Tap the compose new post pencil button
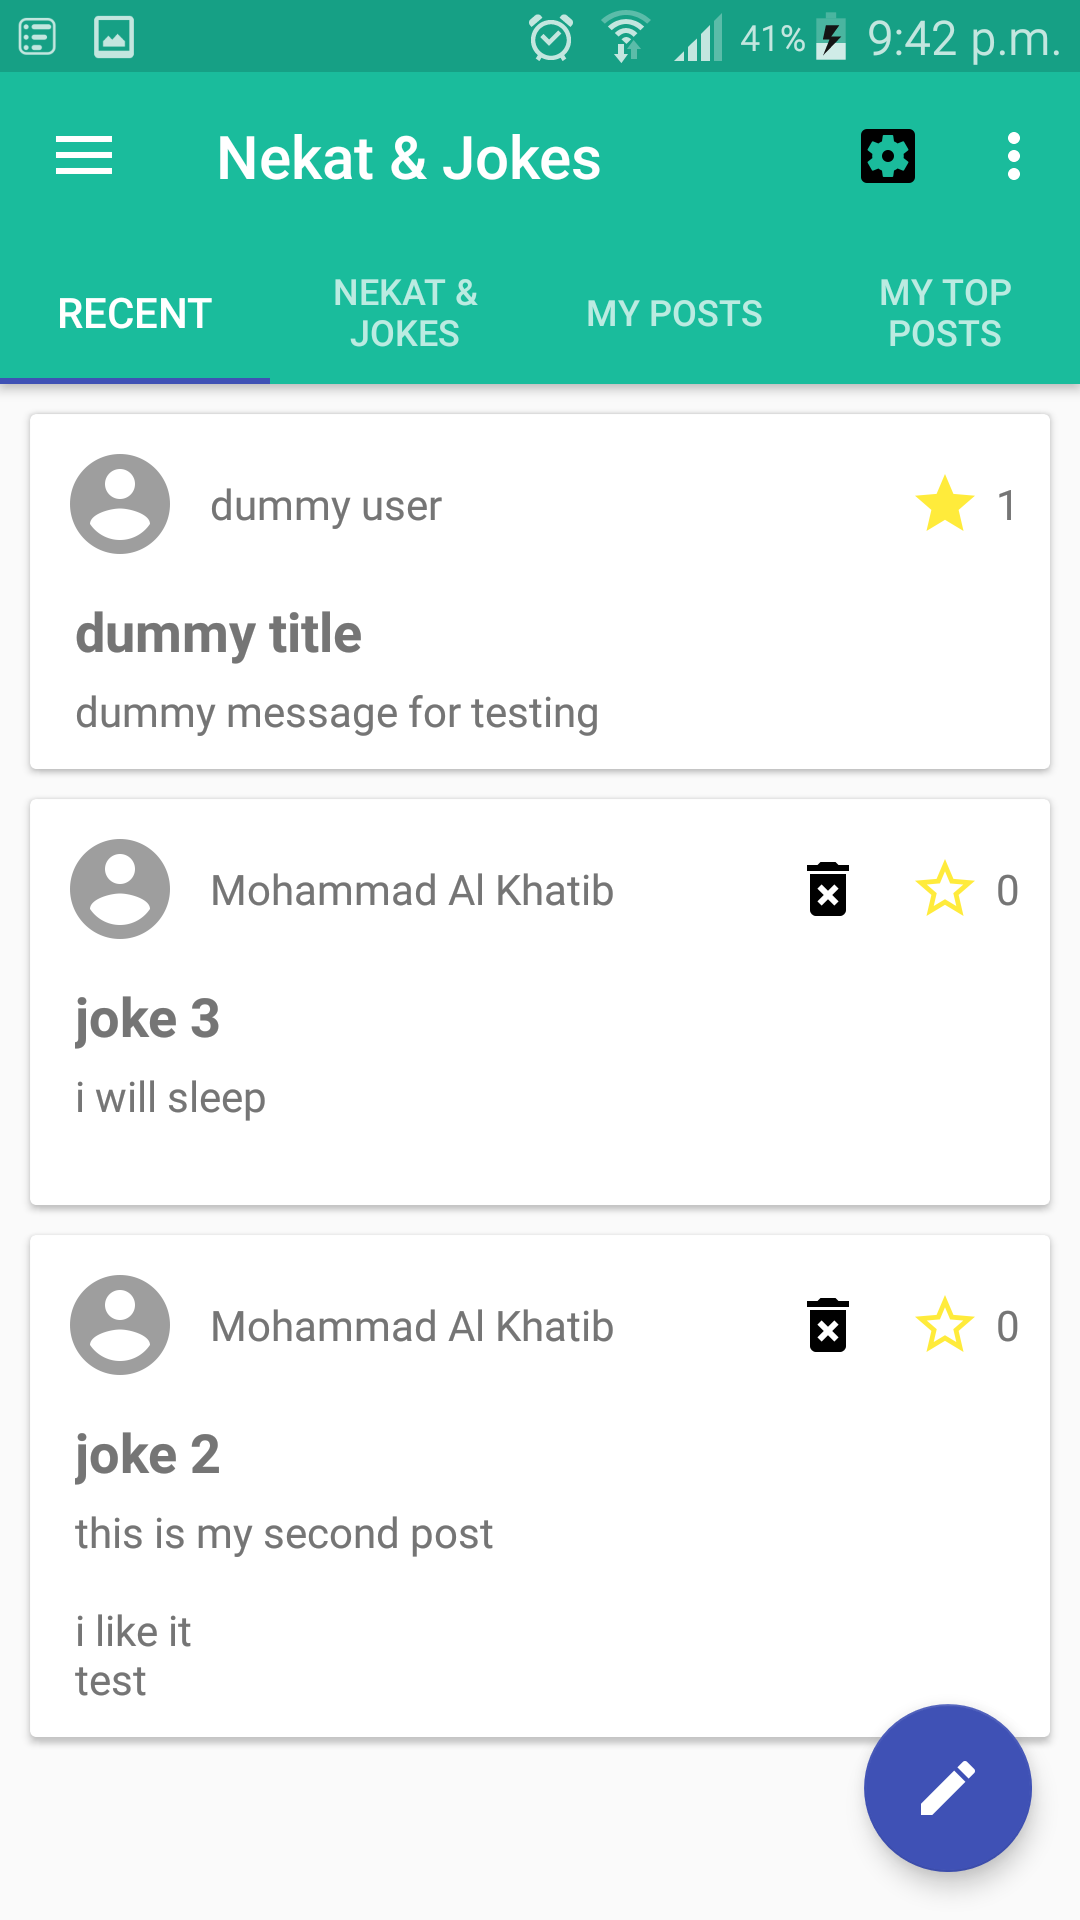Viewport: 1080px width, 1920px height. [947, 1787]
